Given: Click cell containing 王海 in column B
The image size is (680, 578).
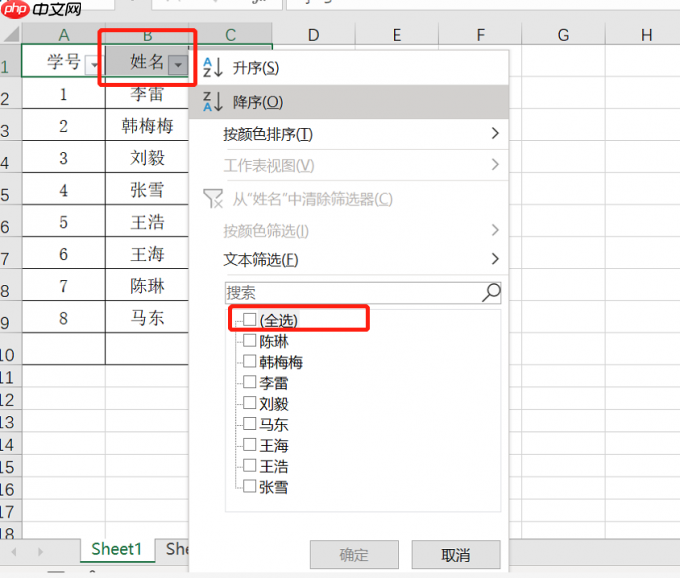Looking at the screenshot, I should (147, 253).
